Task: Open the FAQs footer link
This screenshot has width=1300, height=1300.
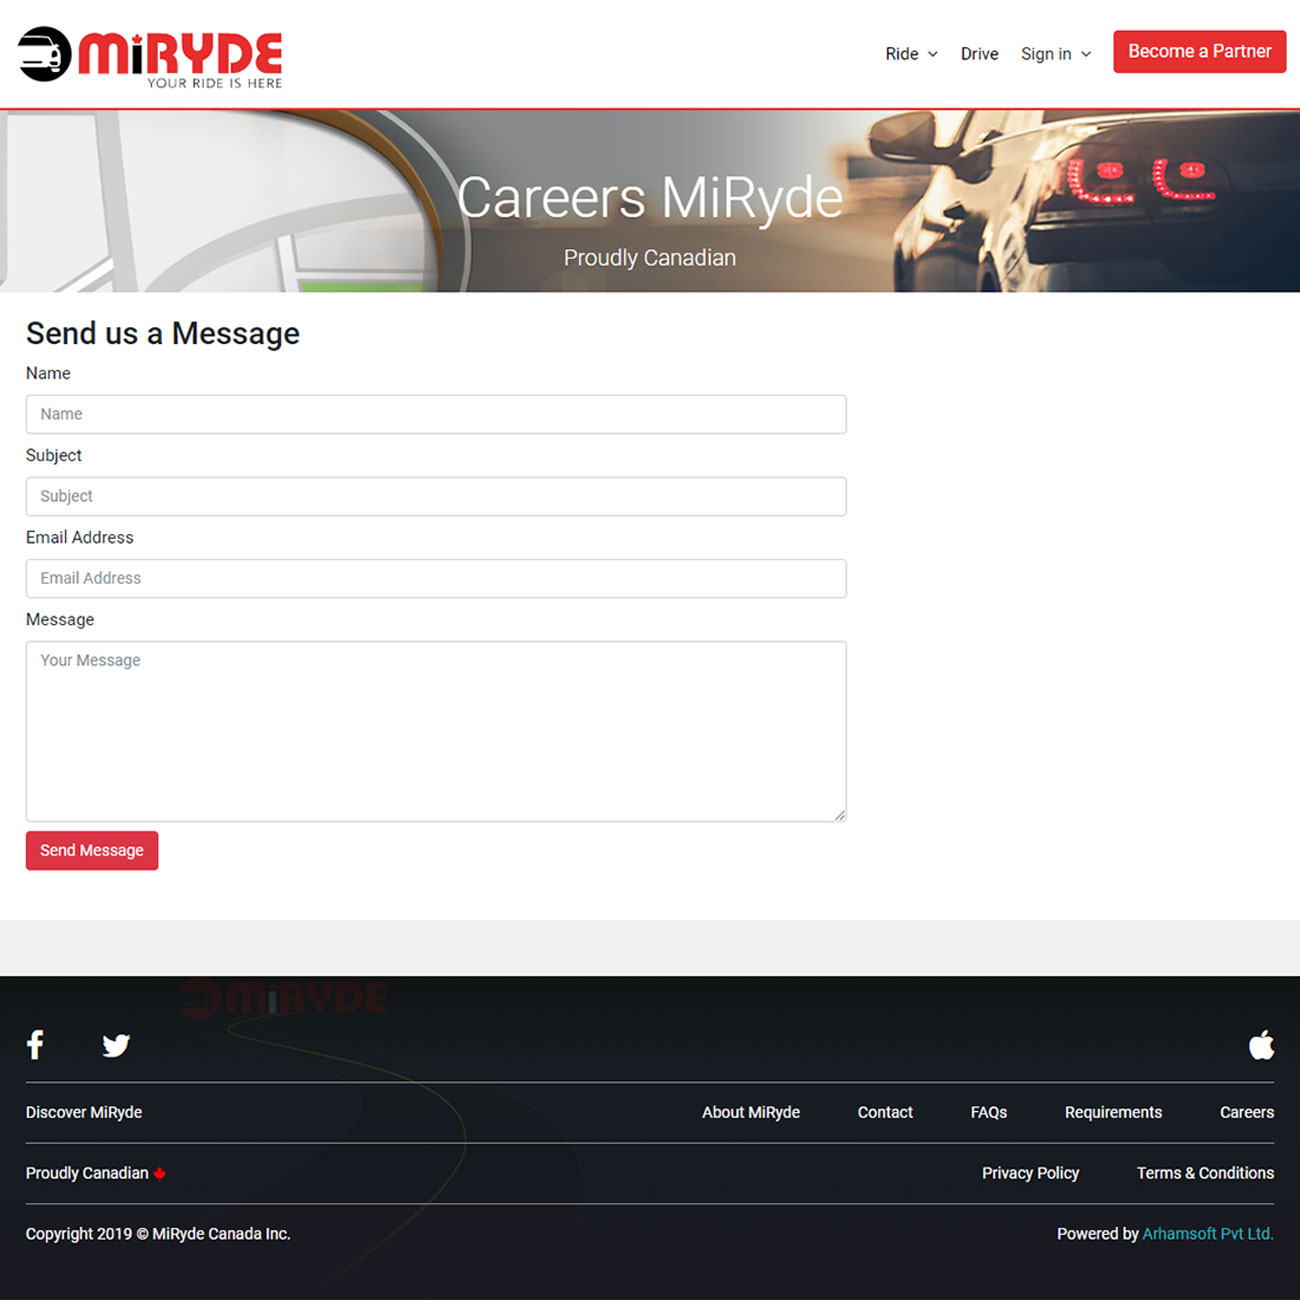Action: pos(989,1112)
